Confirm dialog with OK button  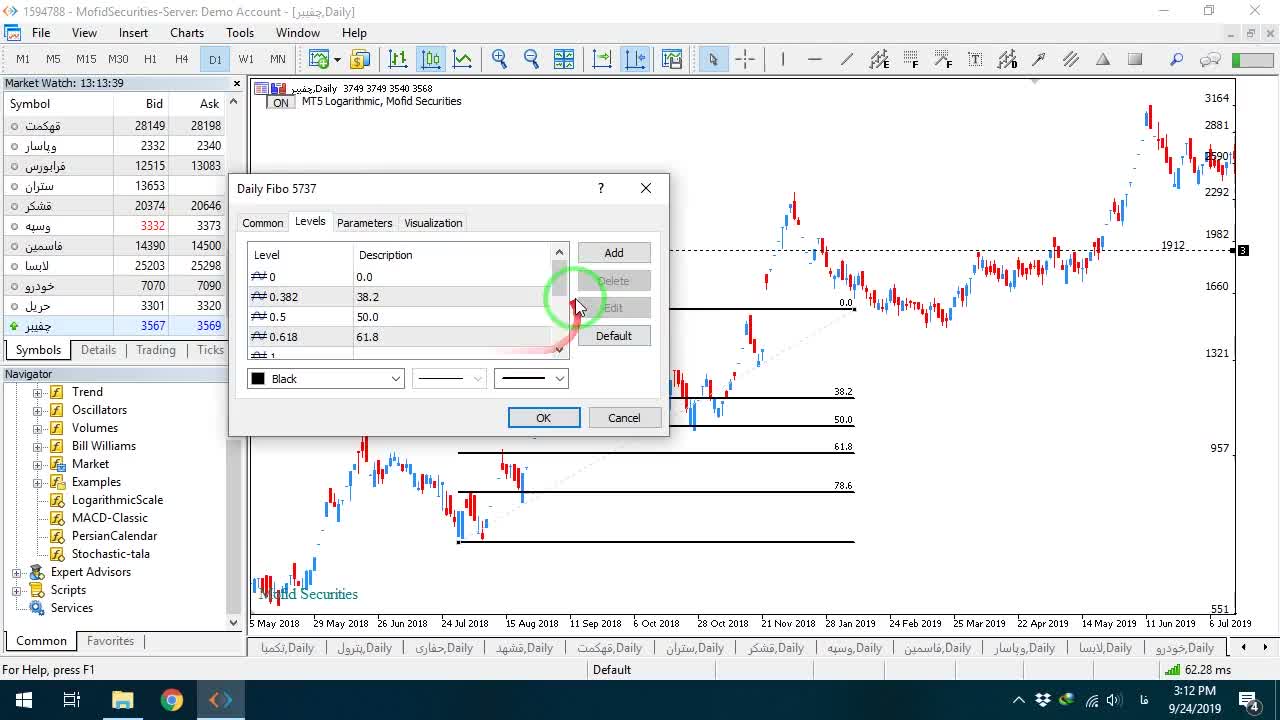tap(544, 418)
